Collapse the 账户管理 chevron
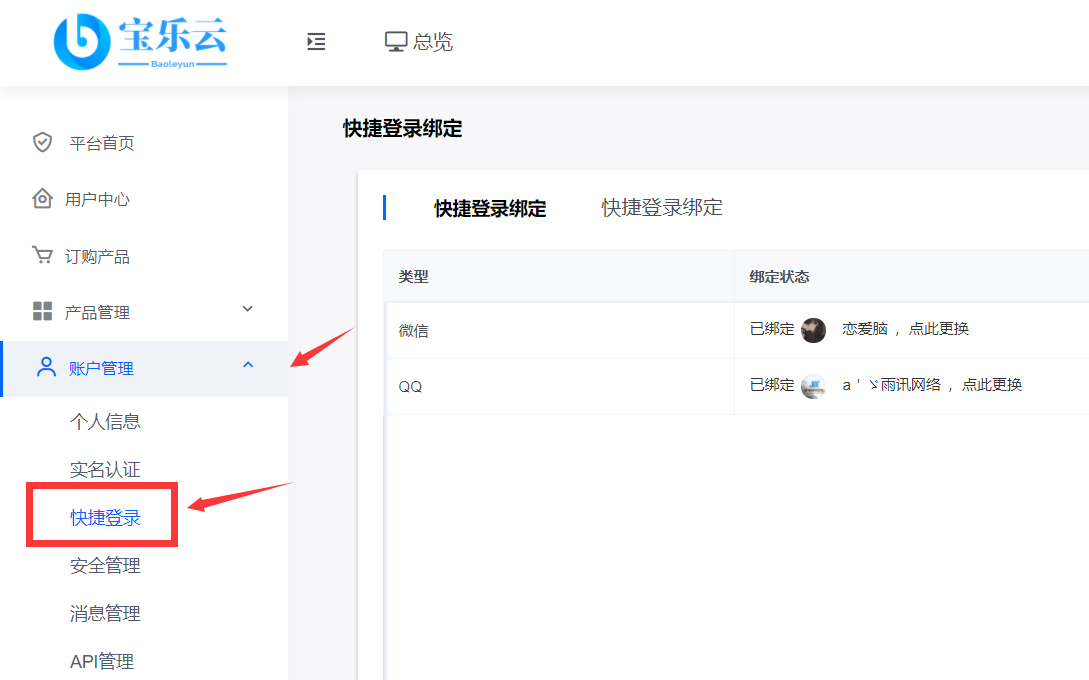 [x=248, y=366]
